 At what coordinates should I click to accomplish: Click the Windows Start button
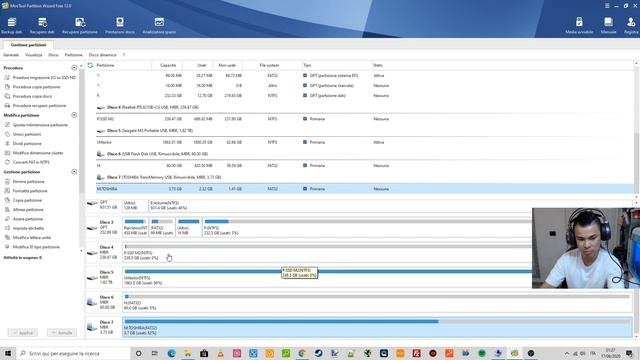[8, 353]
